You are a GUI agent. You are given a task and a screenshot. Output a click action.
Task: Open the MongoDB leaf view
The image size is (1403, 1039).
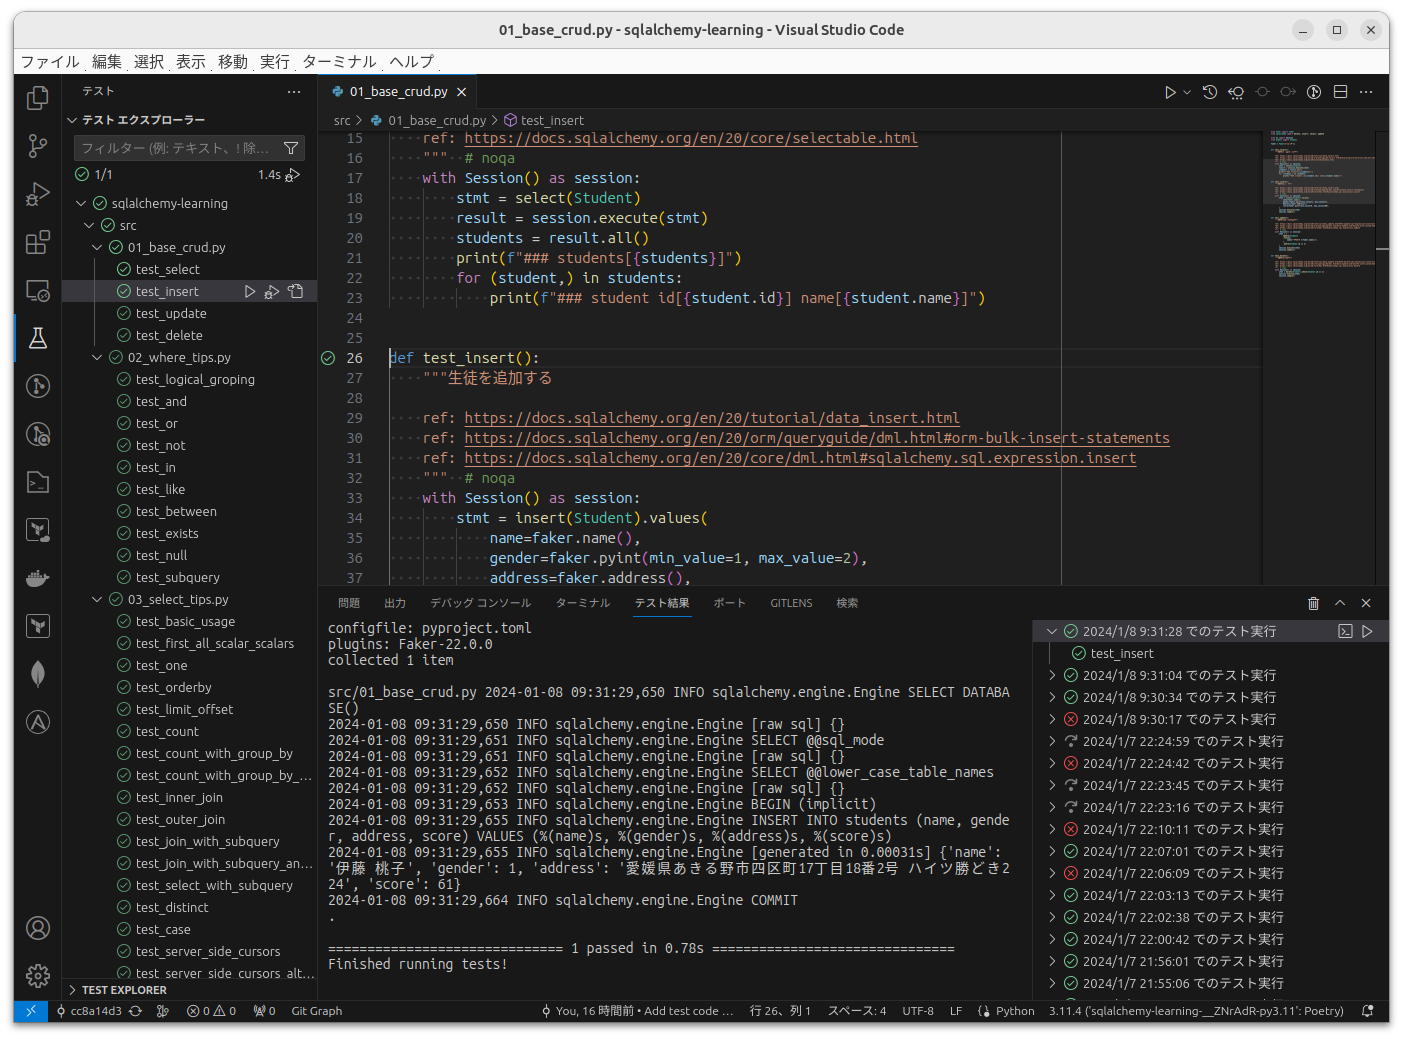pyautogui.click(x=38, y=674)
